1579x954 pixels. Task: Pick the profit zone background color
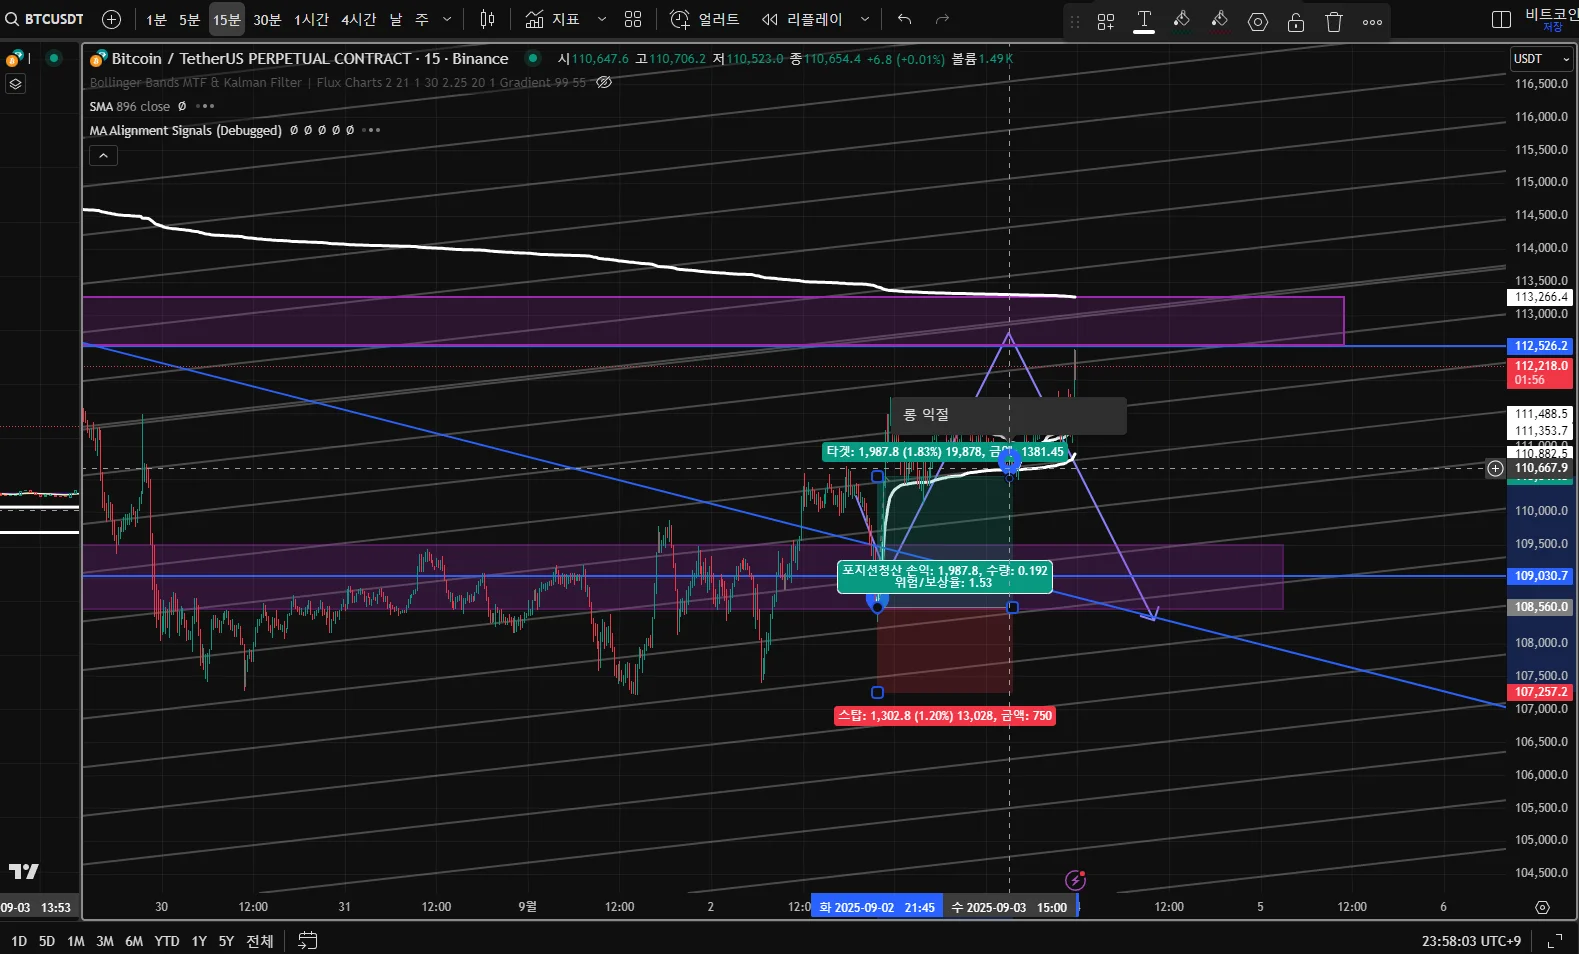click(1182, 21)
